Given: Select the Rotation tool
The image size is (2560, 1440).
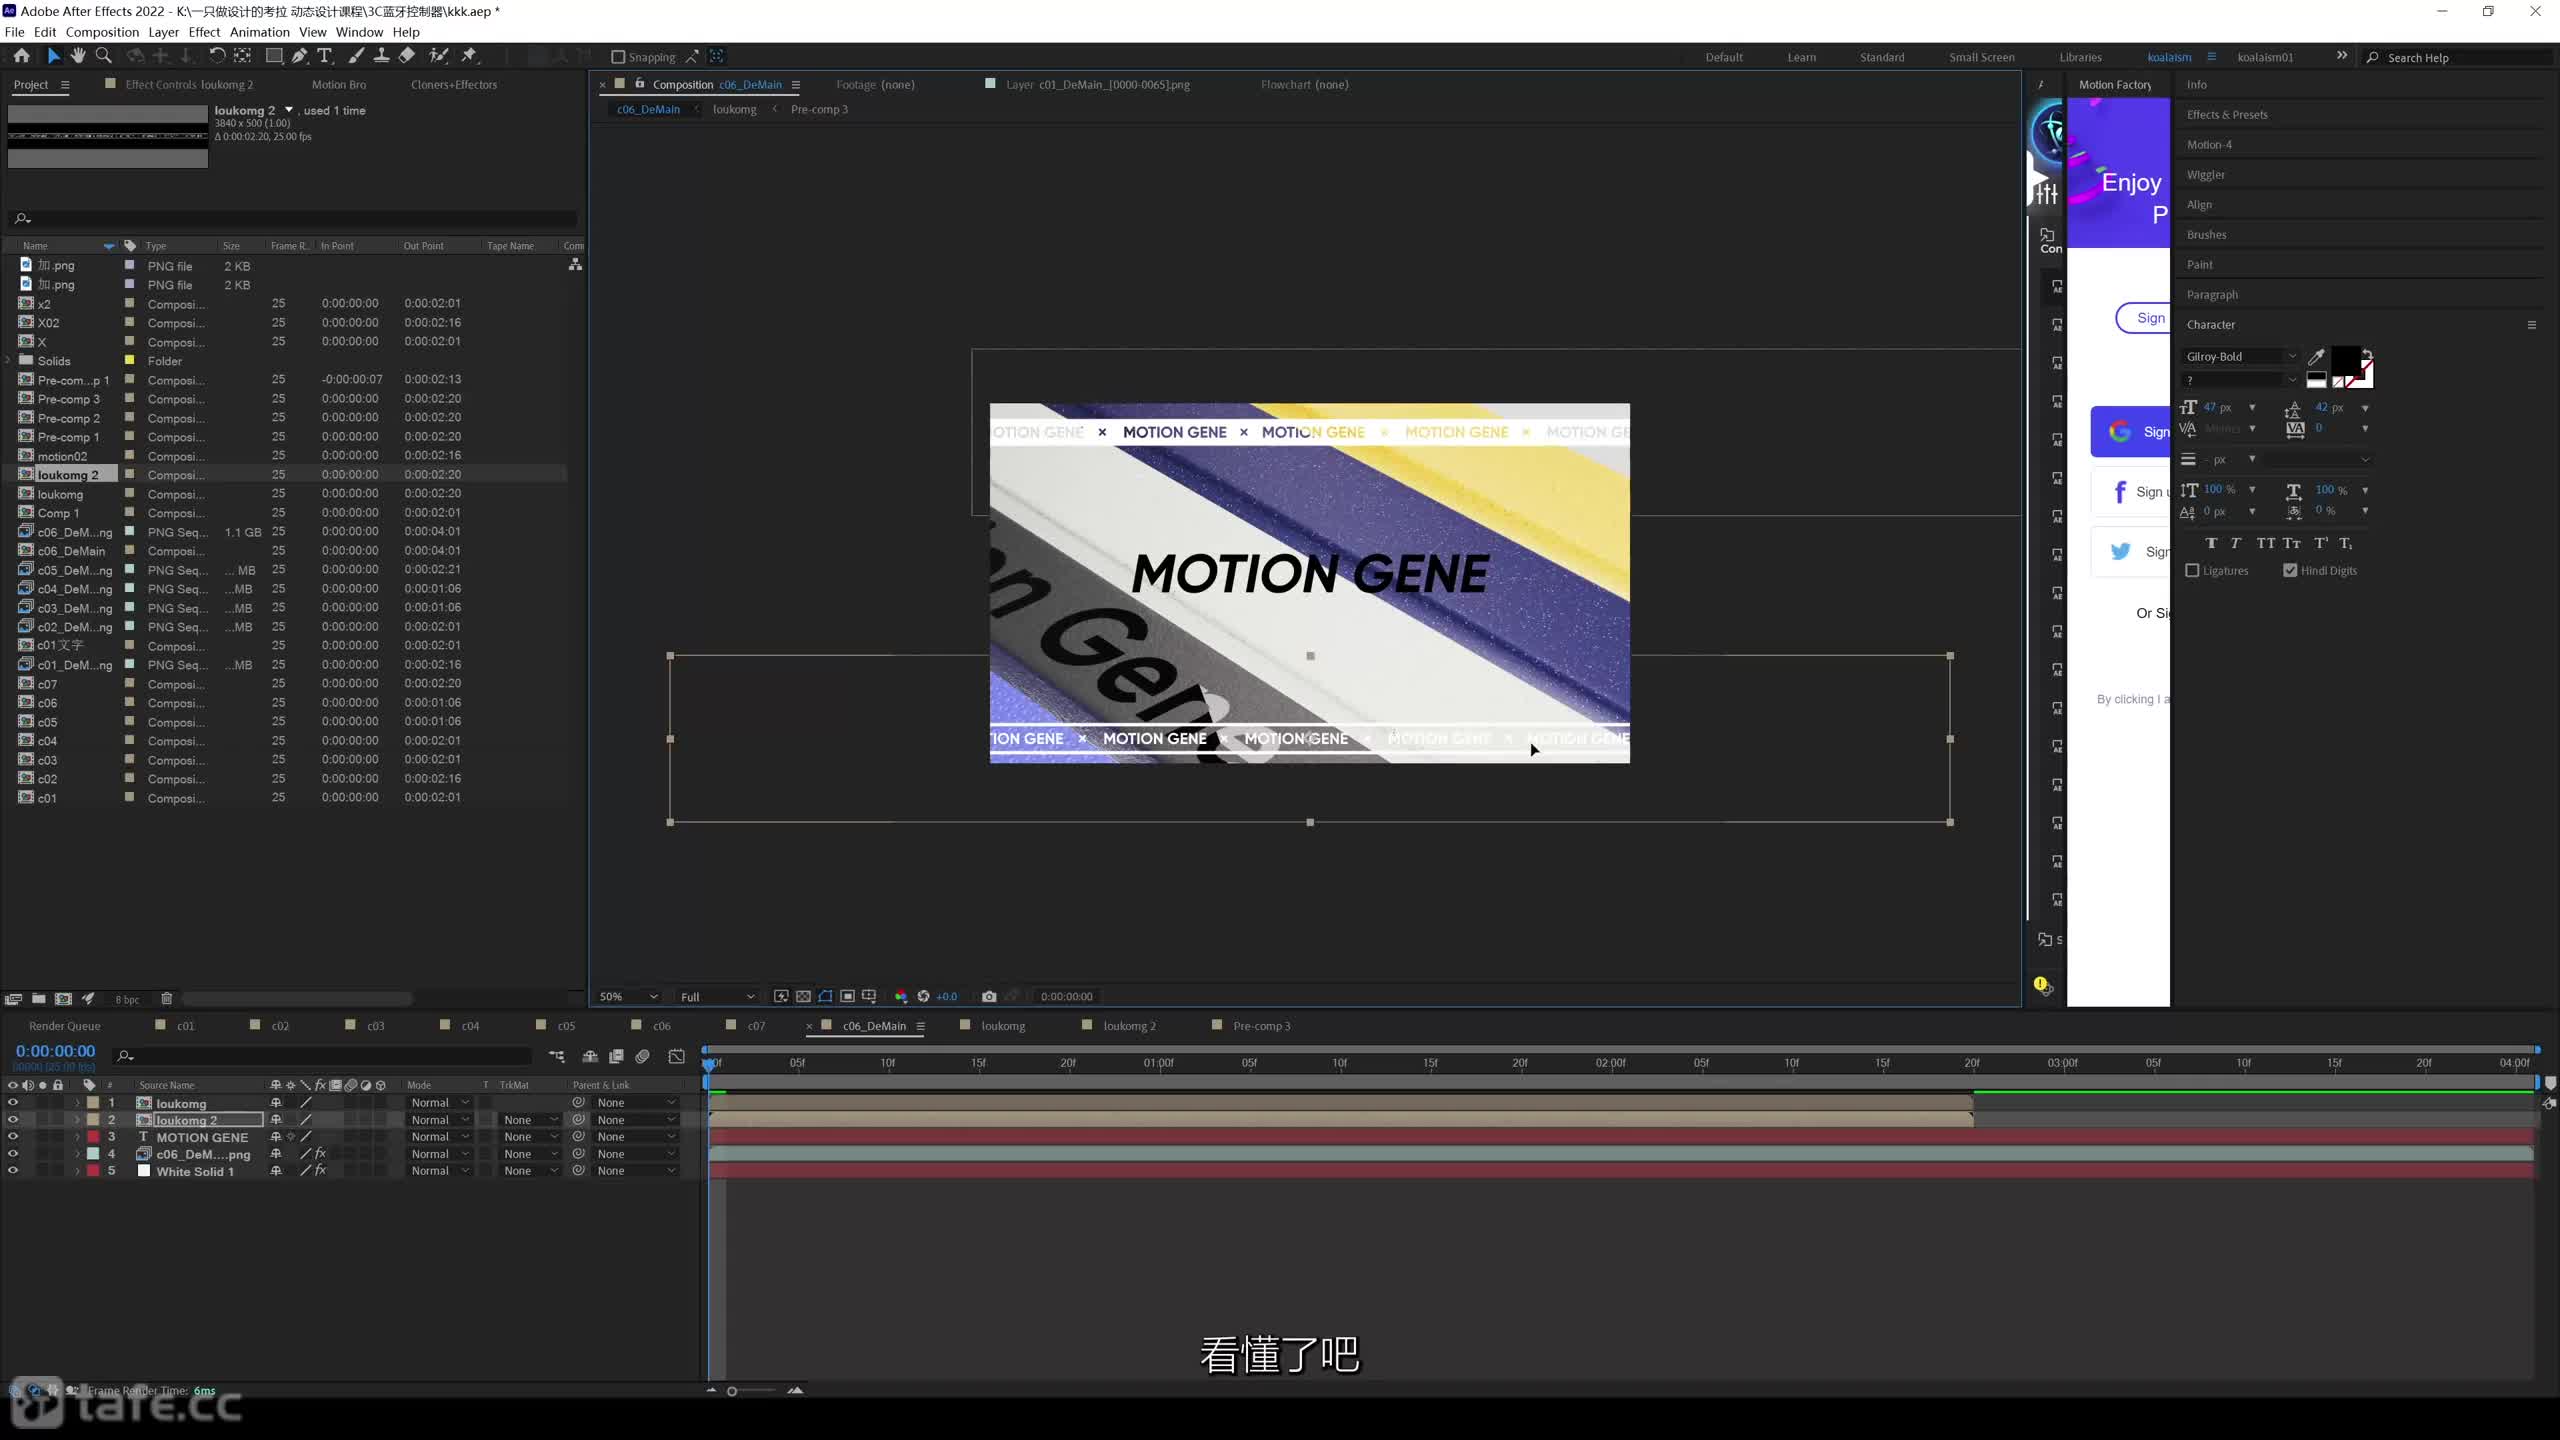Looking at the screenshot, I should [216, 56].
